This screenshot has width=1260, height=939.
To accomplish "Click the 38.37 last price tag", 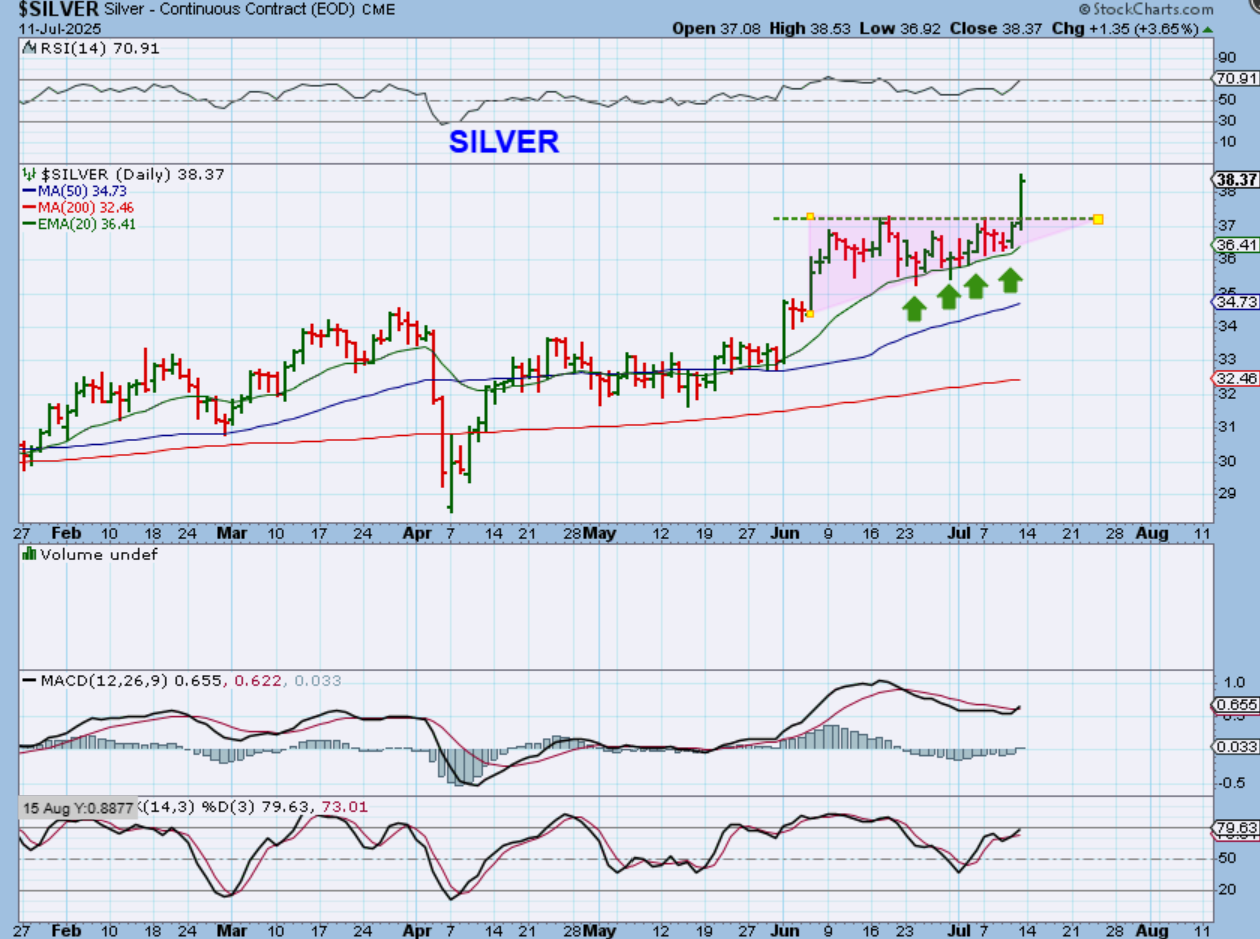I will [x=1234, y=180].
